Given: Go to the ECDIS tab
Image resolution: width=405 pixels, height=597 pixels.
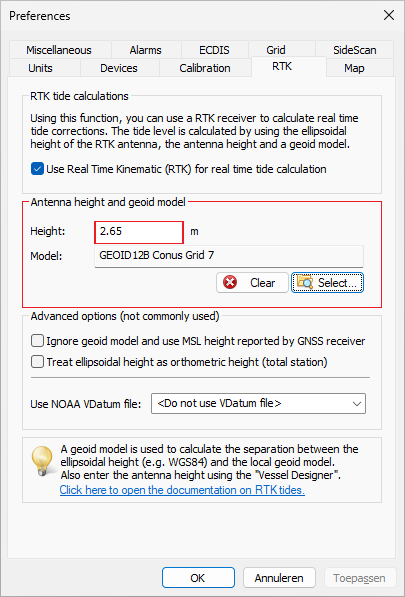Looking at the screenshot, I should coord(214,50).
